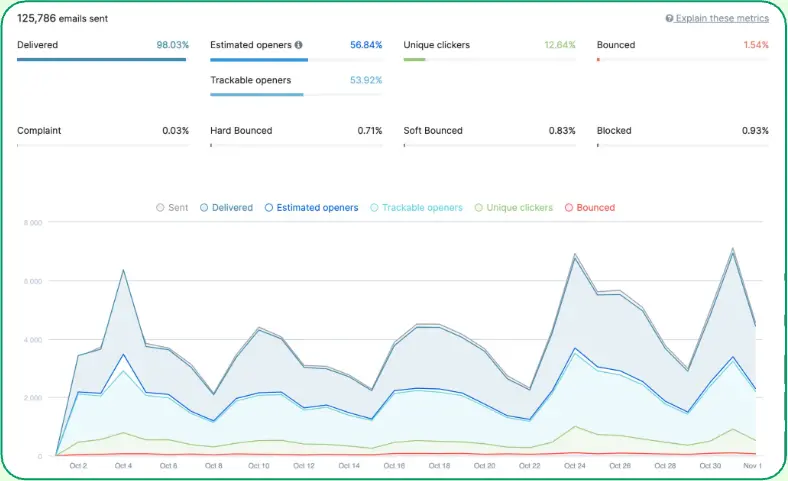Viewport: 788px width, 481px height.
Task: Click the 125,786 emails sent heading
Action: pos(62,19)
